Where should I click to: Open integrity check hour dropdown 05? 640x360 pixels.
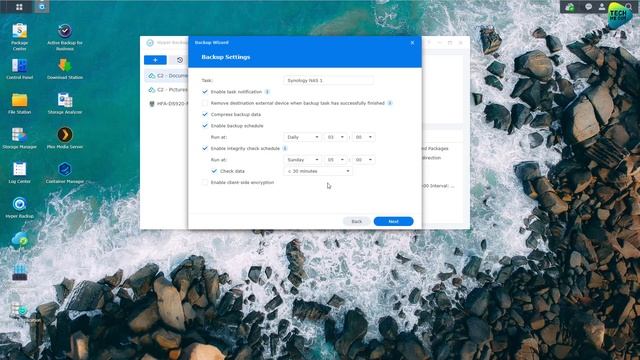pos(336,160)
